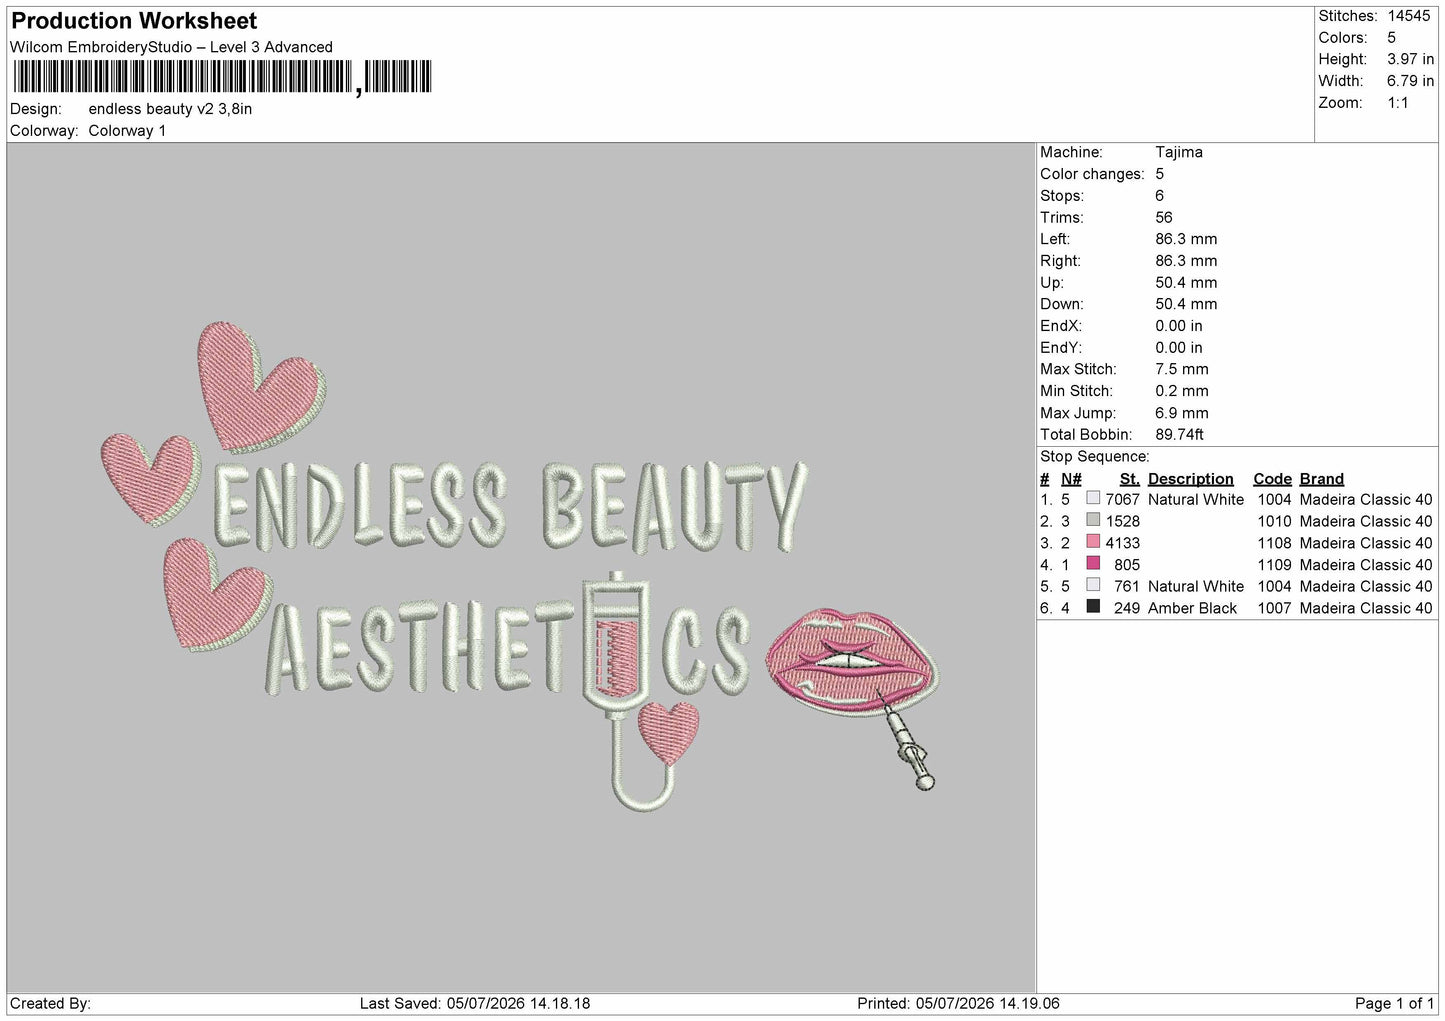Click the 'Production Worksheet' title

click(x=134, y=21)
